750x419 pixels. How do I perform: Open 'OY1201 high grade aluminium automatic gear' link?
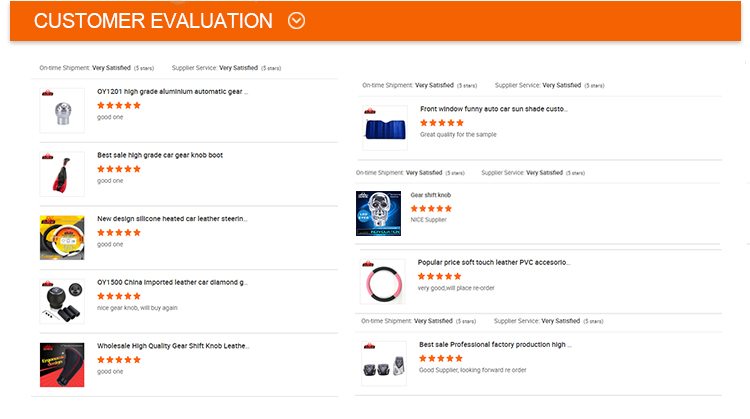pos(172,92)
